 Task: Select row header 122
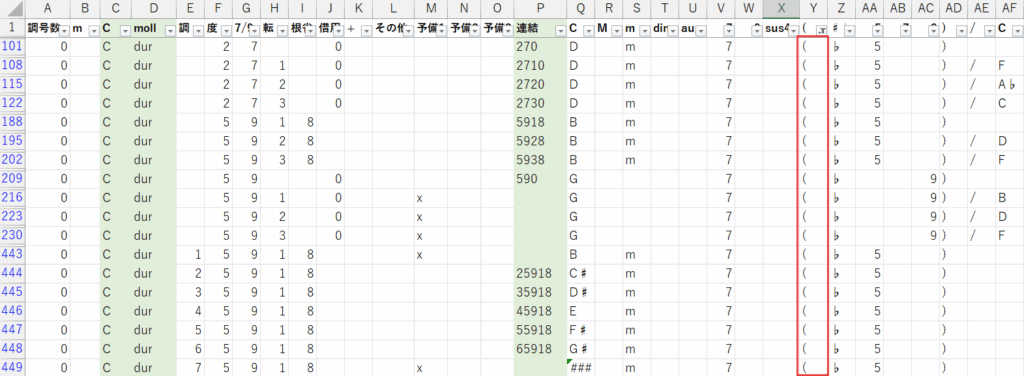[x=13, y=103]
